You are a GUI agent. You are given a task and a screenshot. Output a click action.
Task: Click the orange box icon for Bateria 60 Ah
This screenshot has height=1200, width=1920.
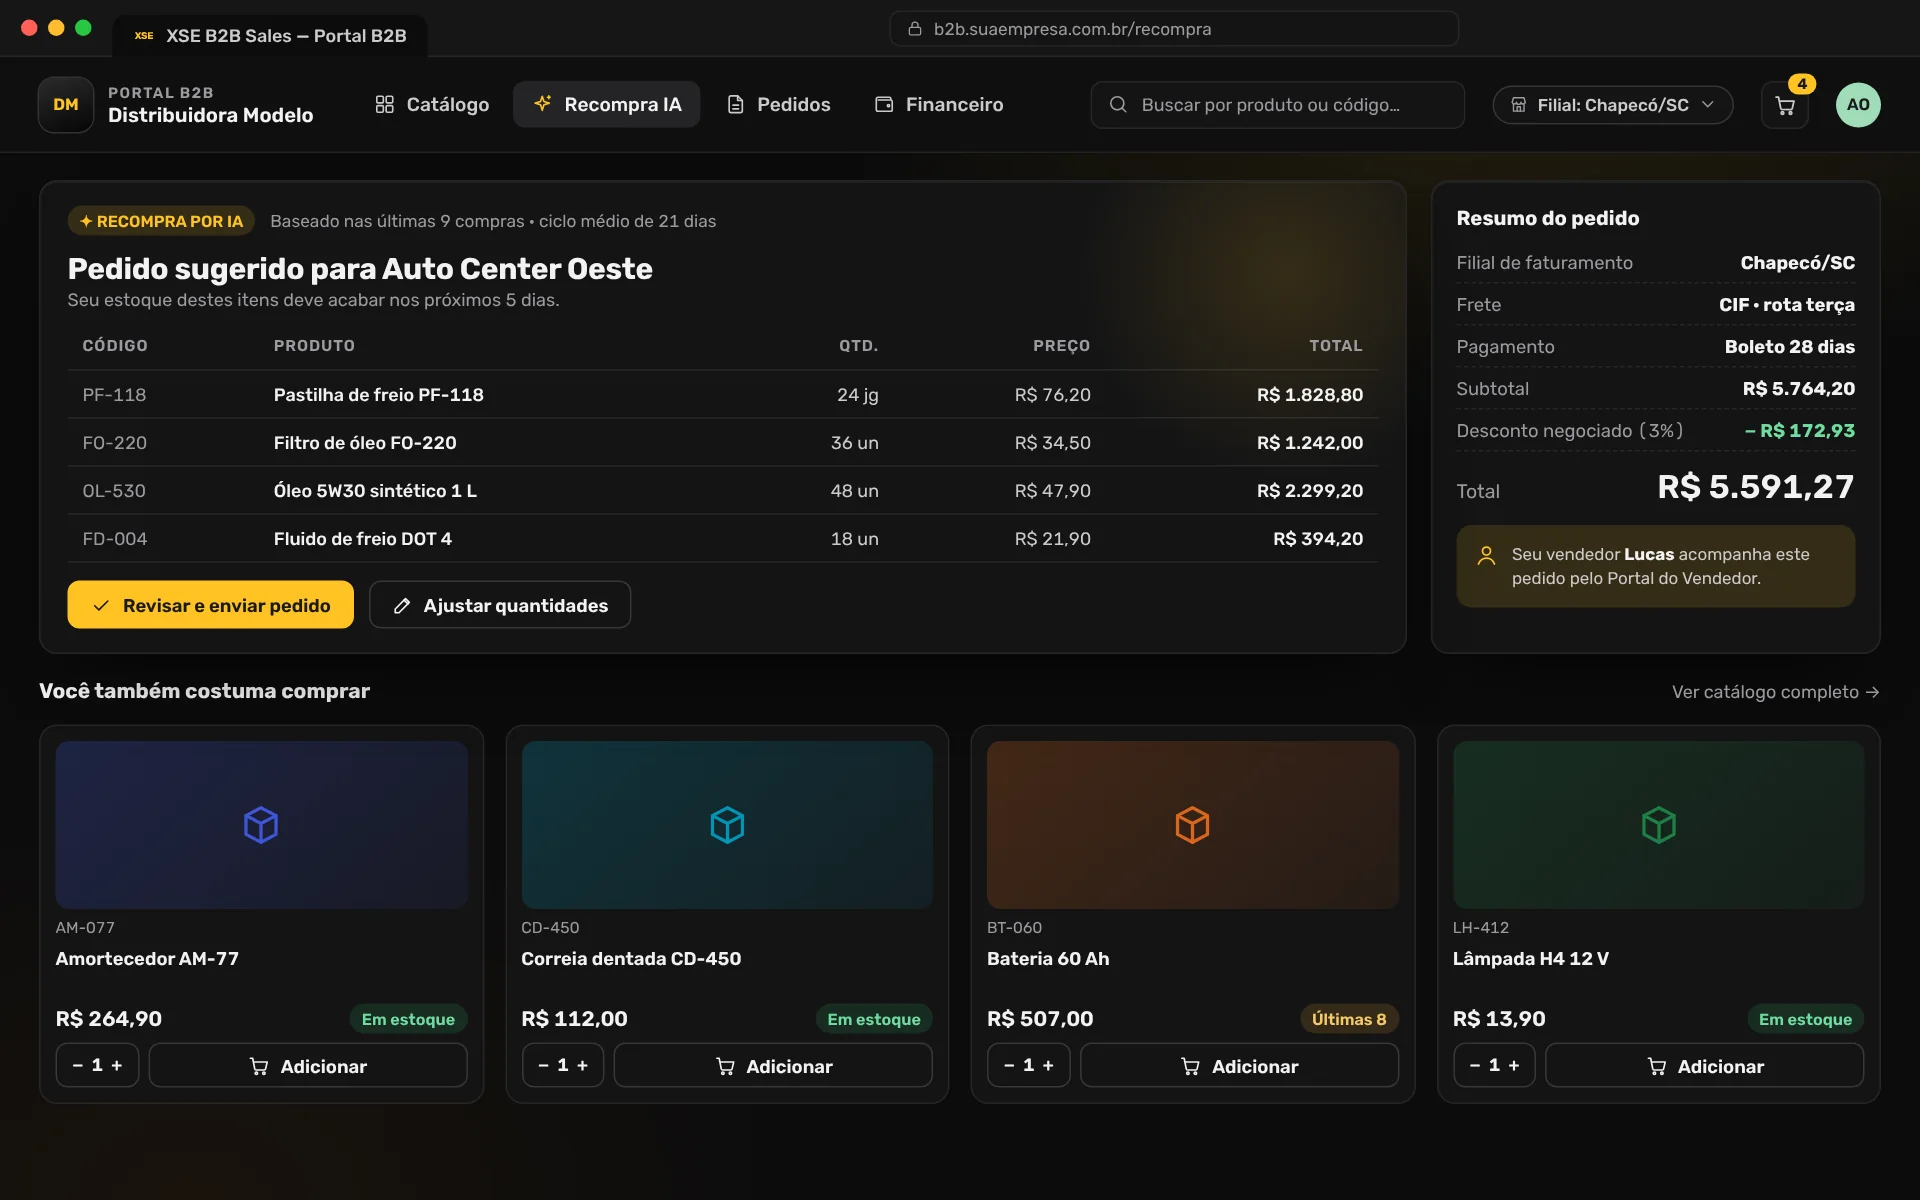1192,825
